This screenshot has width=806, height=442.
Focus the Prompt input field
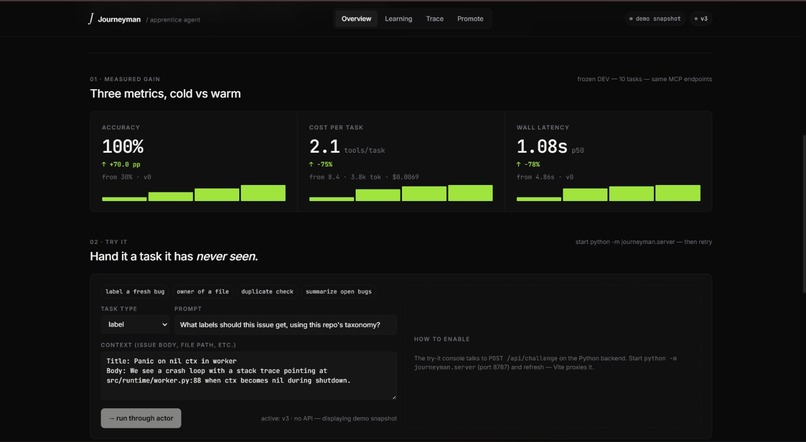click(285, 325)
